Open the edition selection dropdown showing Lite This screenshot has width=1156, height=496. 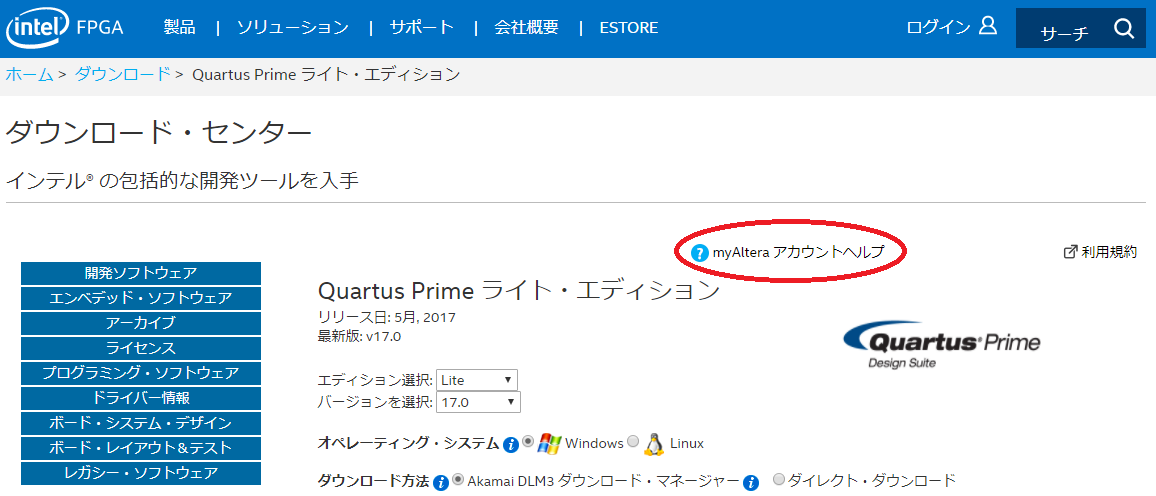coord(477,380)
